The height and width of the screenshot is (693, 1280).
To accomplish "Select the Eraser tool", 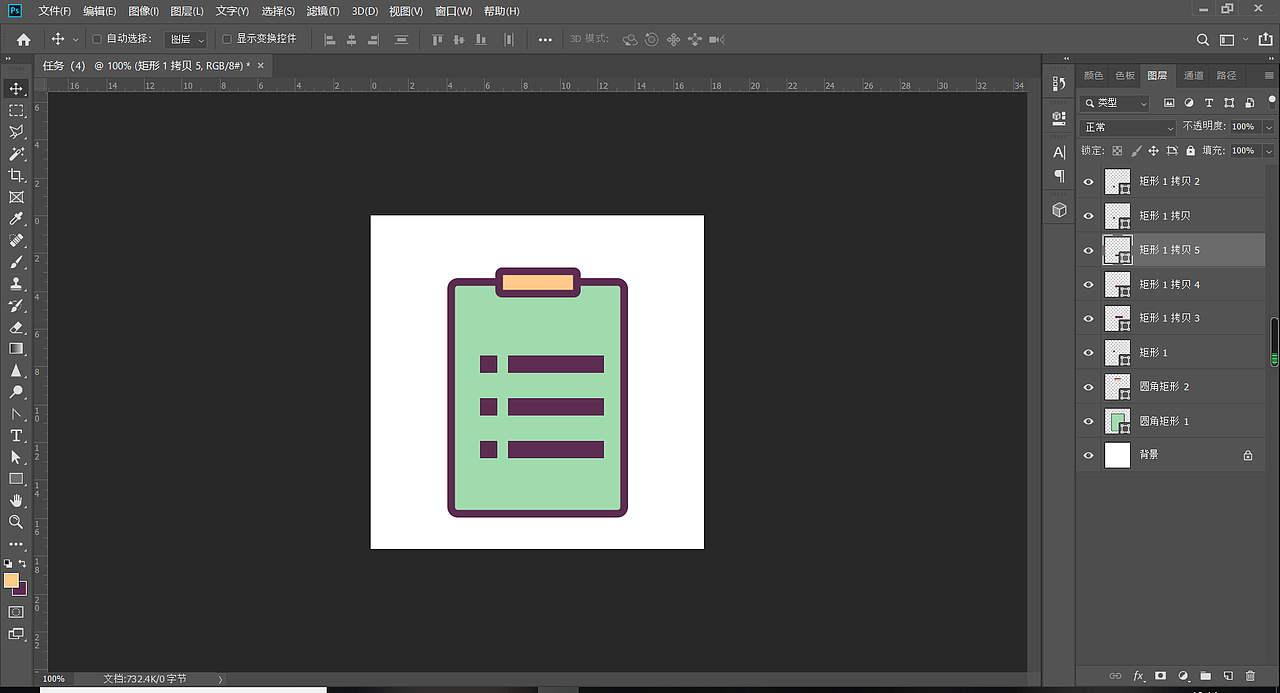I will (x=16, y=327).
